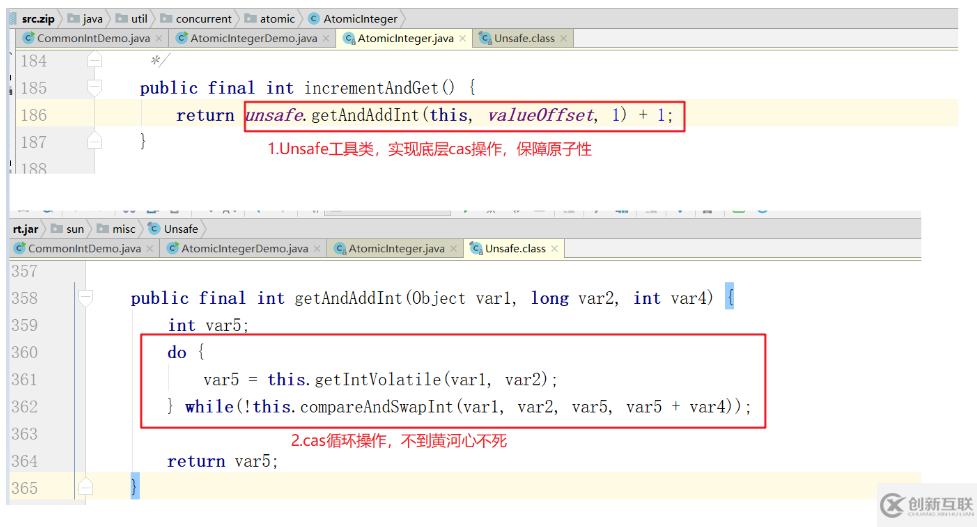Click highlighted opening brace on line 358

[x=730, y=297]
